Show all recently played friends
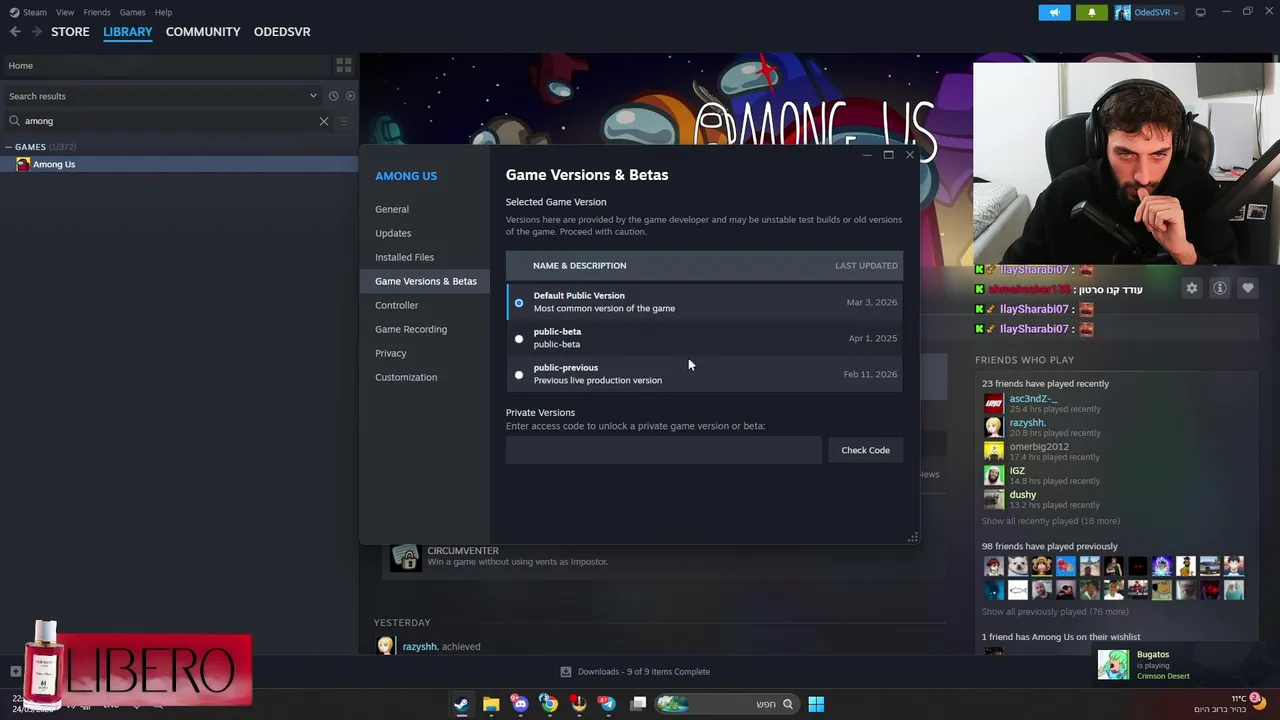 coord(1050,521)
